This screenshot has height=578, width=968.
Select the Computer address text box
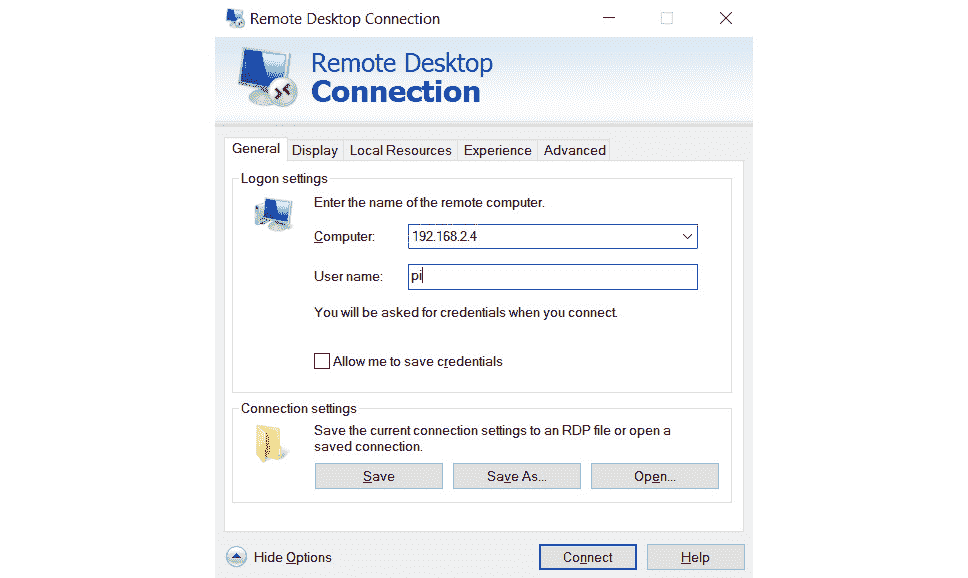[540, 236]
